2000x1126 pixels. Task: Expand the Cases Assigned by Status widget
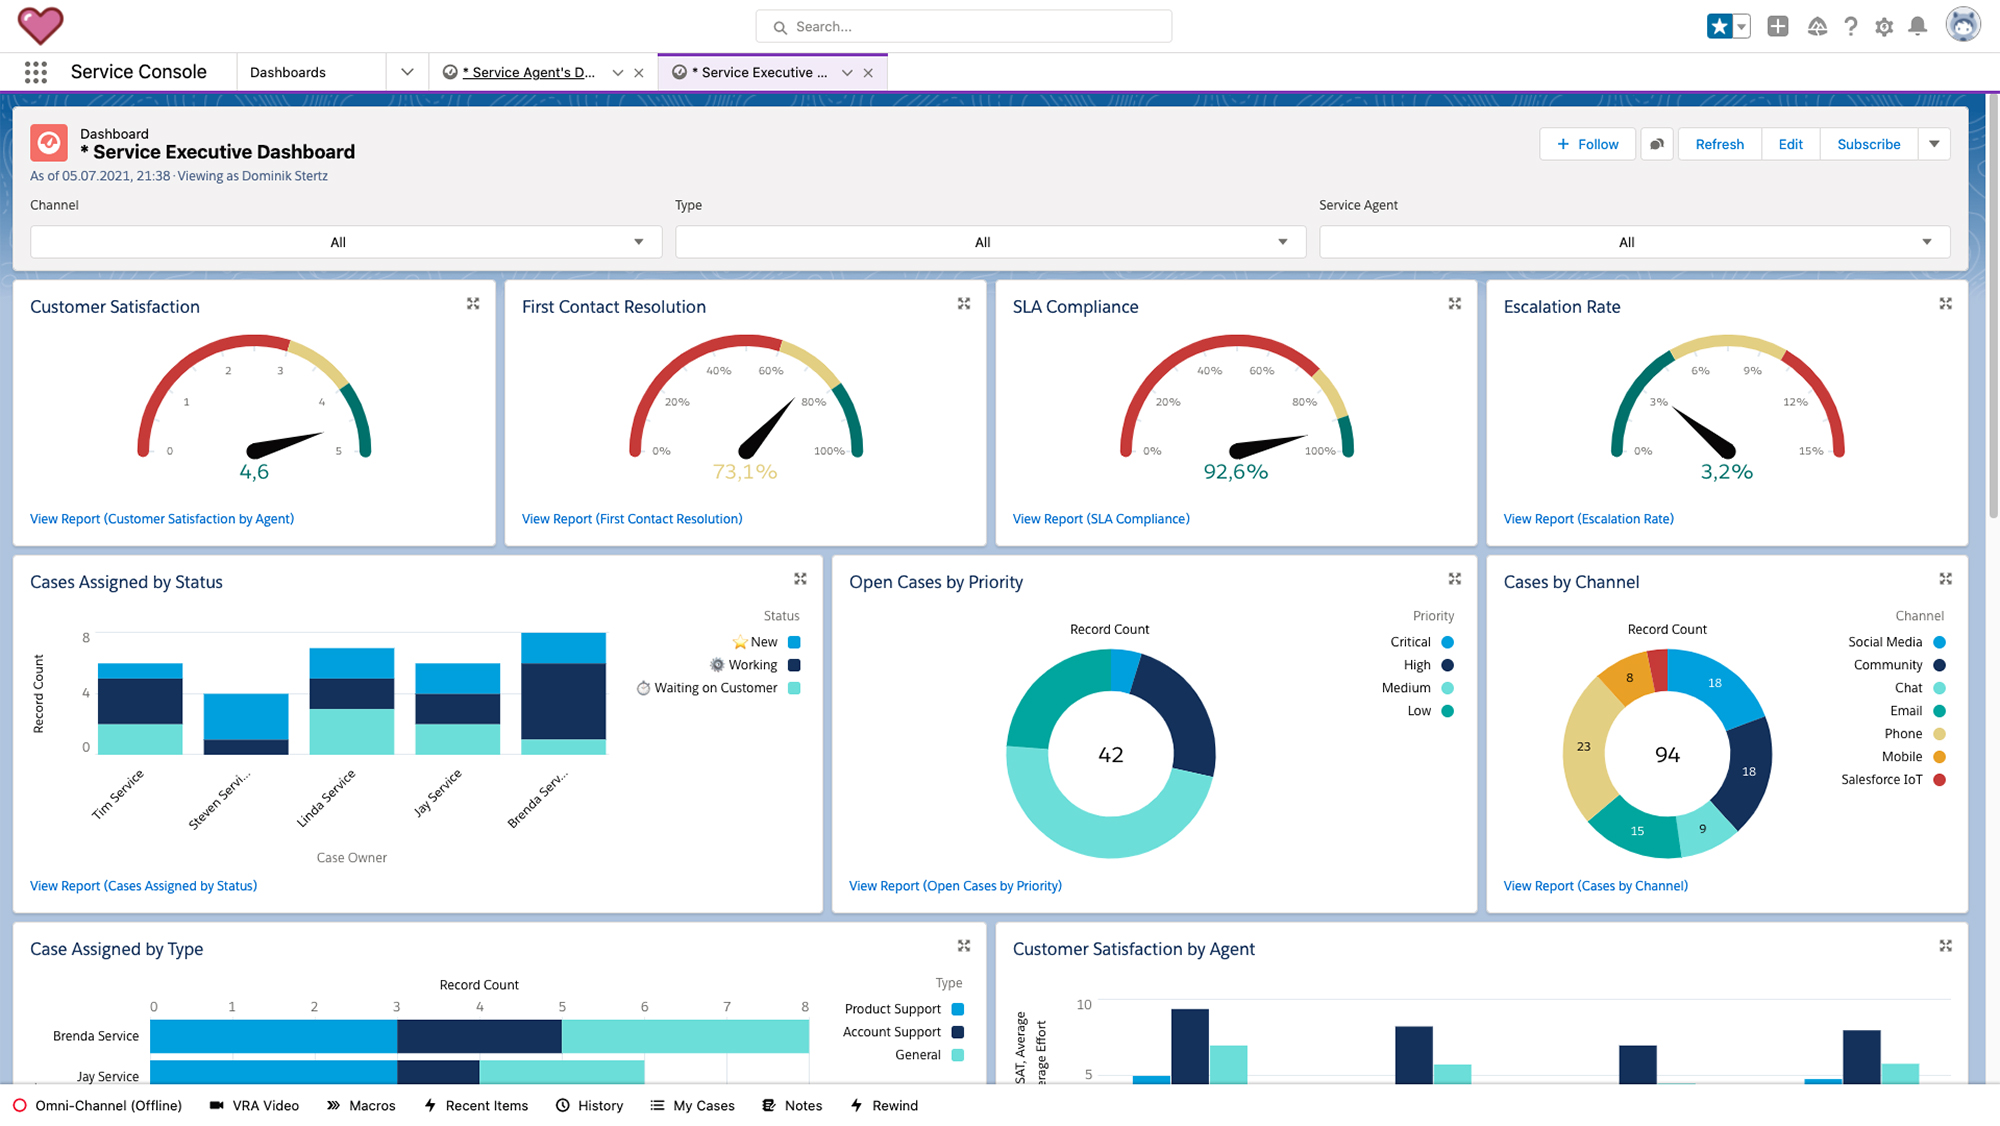pos(800,579)
